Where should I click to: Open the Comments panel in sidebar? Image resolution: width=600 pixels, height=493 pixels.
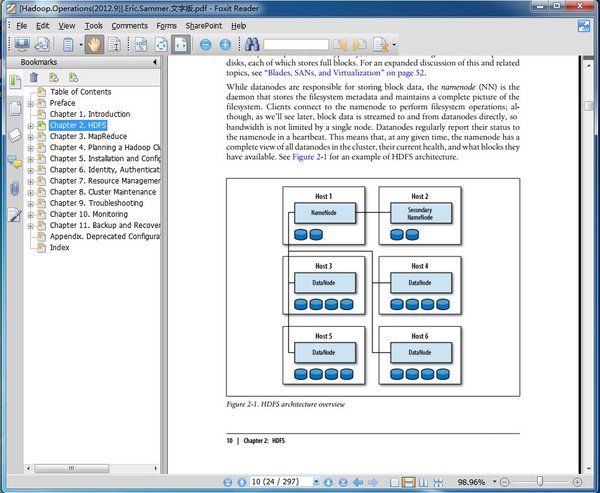14,161
